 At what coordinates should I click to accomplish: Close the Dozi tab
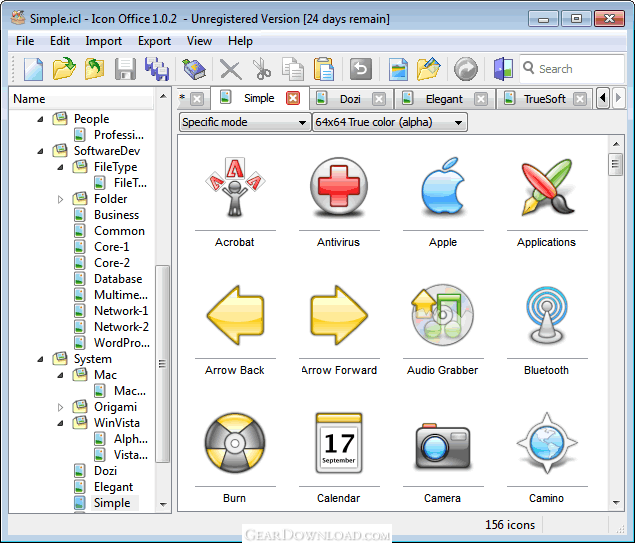pos(379,99)
